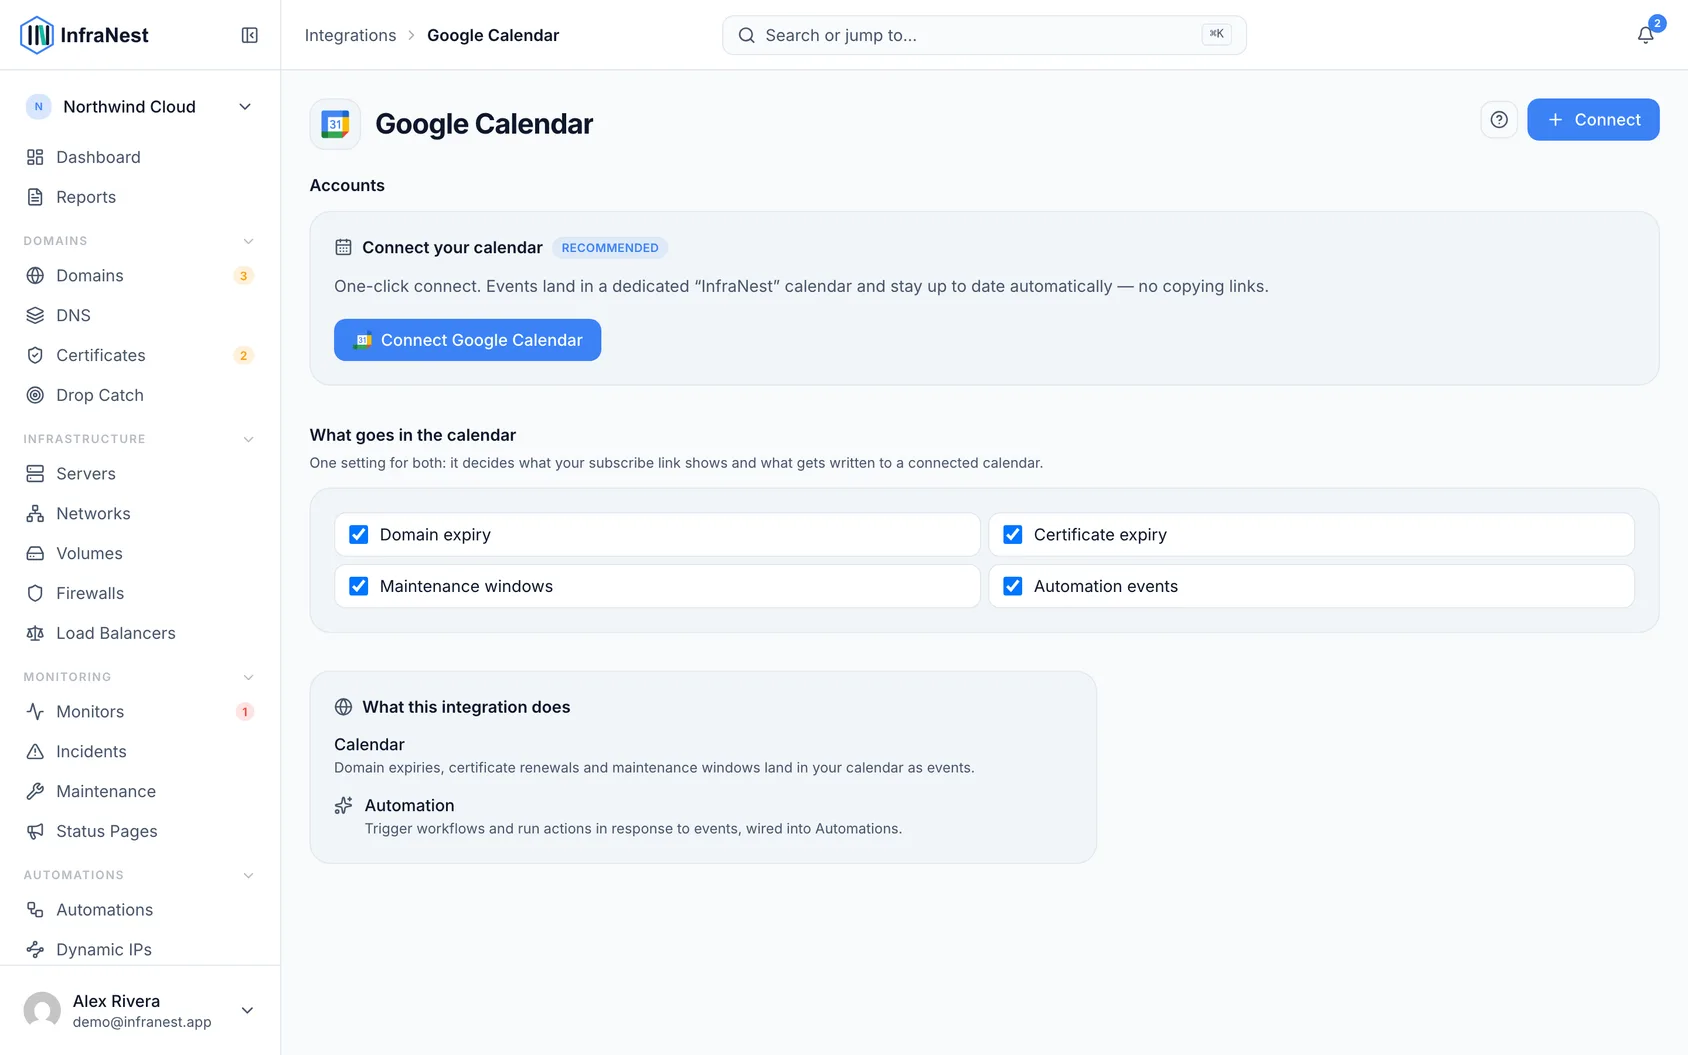The image size is (1688, 1055).
Task: Click the Automation heading in description card
Action: pos(409,805)
